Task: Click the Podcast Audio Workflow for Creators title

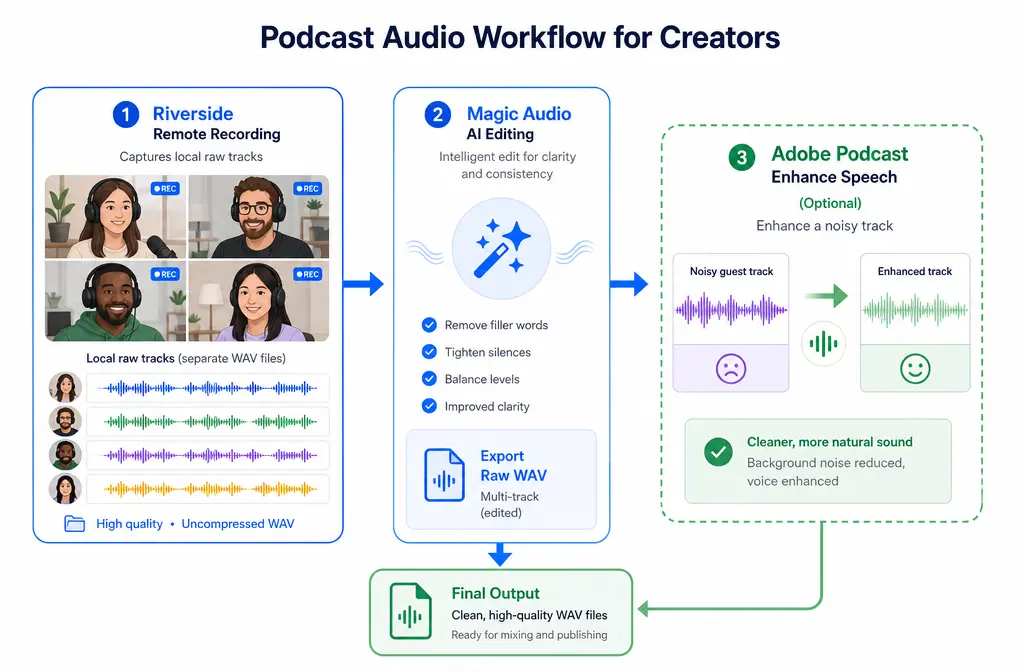Action: tap(520, 37)
